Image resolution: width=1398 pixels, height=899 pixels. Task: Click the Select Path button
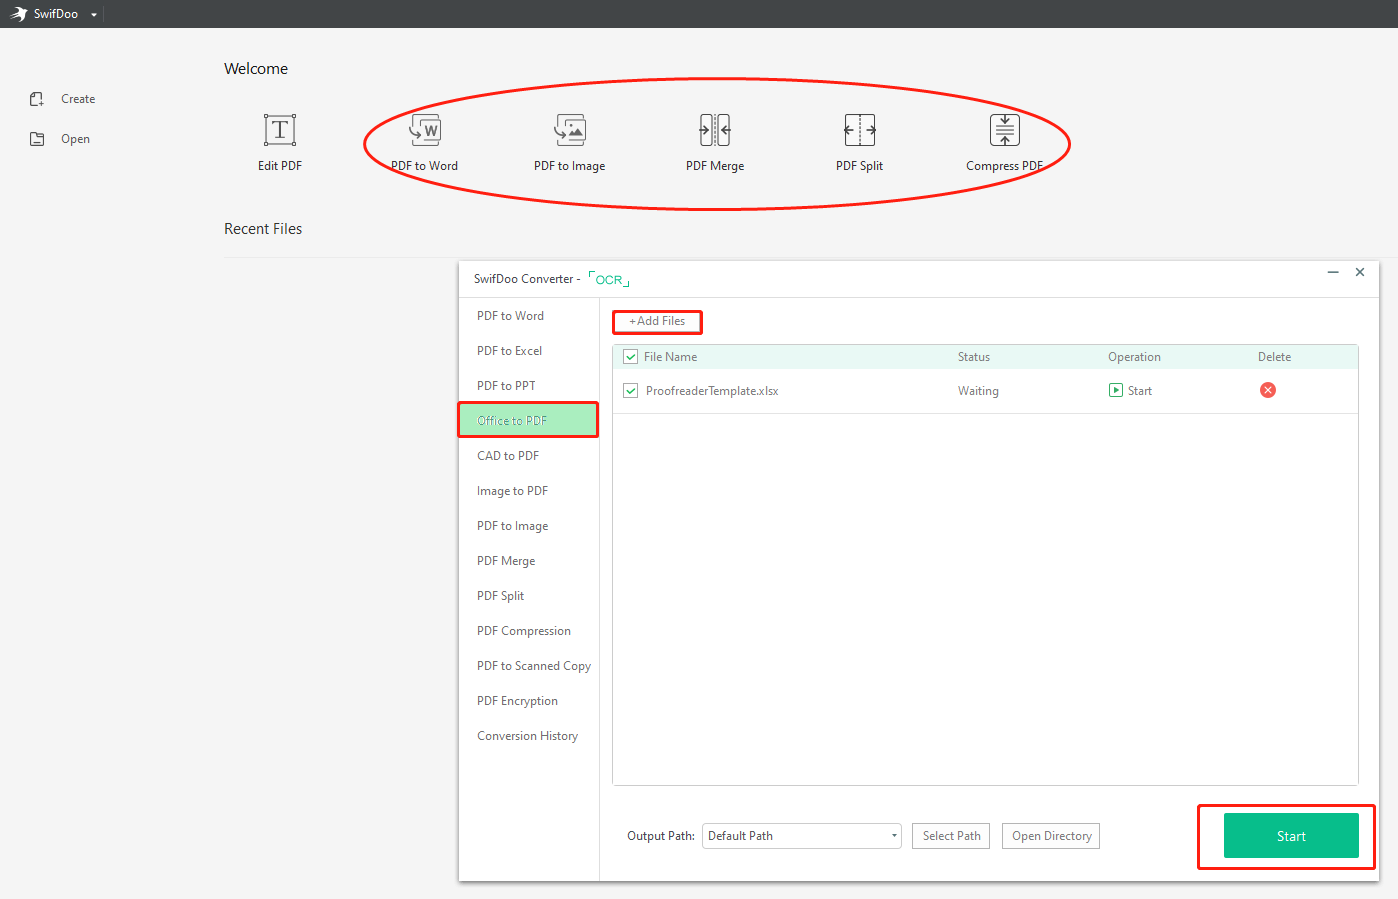coord(951,836)
